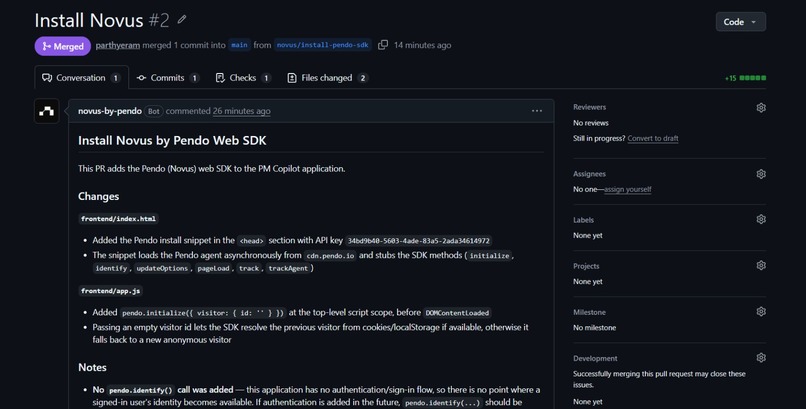The width and height of the screenshot is (806, 409).
Task: Click the Bot label badge
Action: pyautogui.click(x=153, y=111)
